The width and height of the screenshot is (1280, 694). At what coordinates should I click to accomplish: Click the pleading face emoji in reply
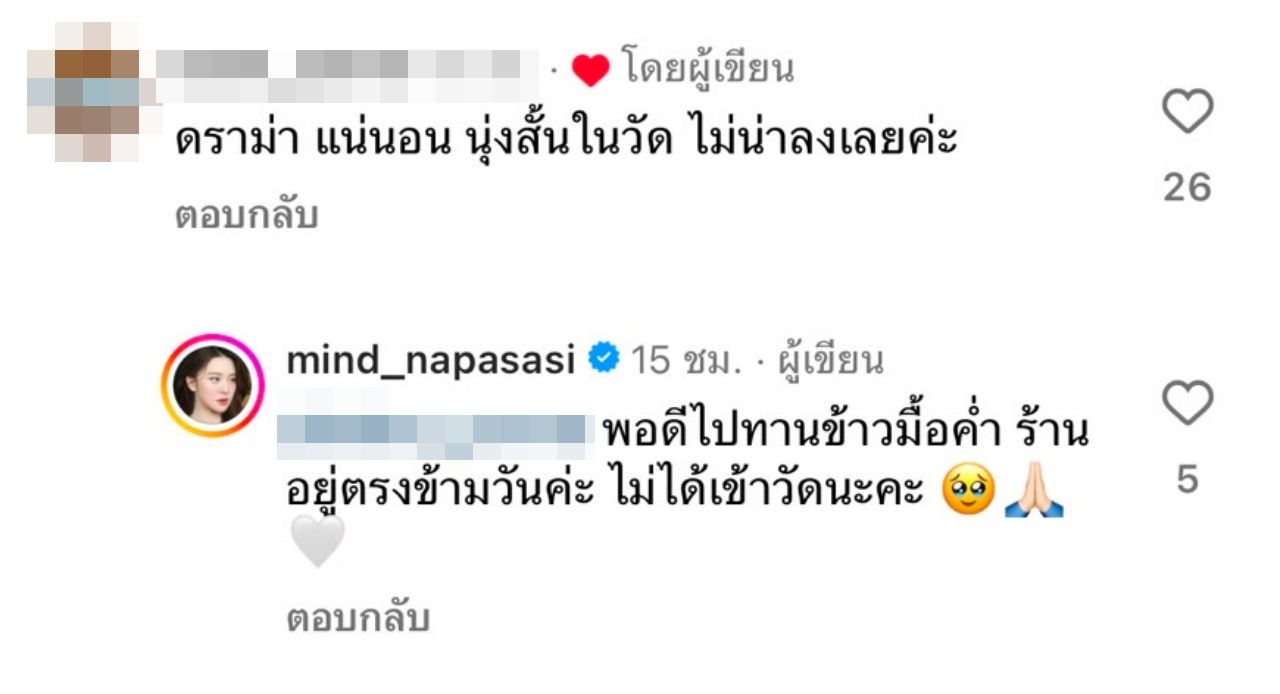tap(969, 492)
